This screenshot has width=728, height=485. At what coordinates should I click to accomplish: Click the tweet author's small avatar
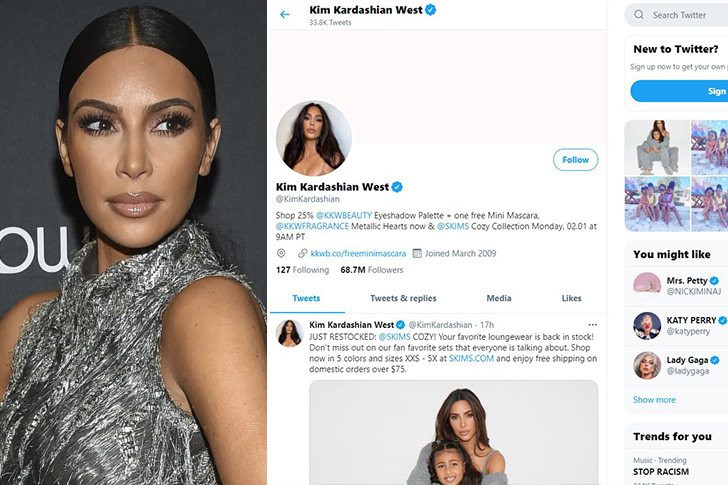click(289, 333)
